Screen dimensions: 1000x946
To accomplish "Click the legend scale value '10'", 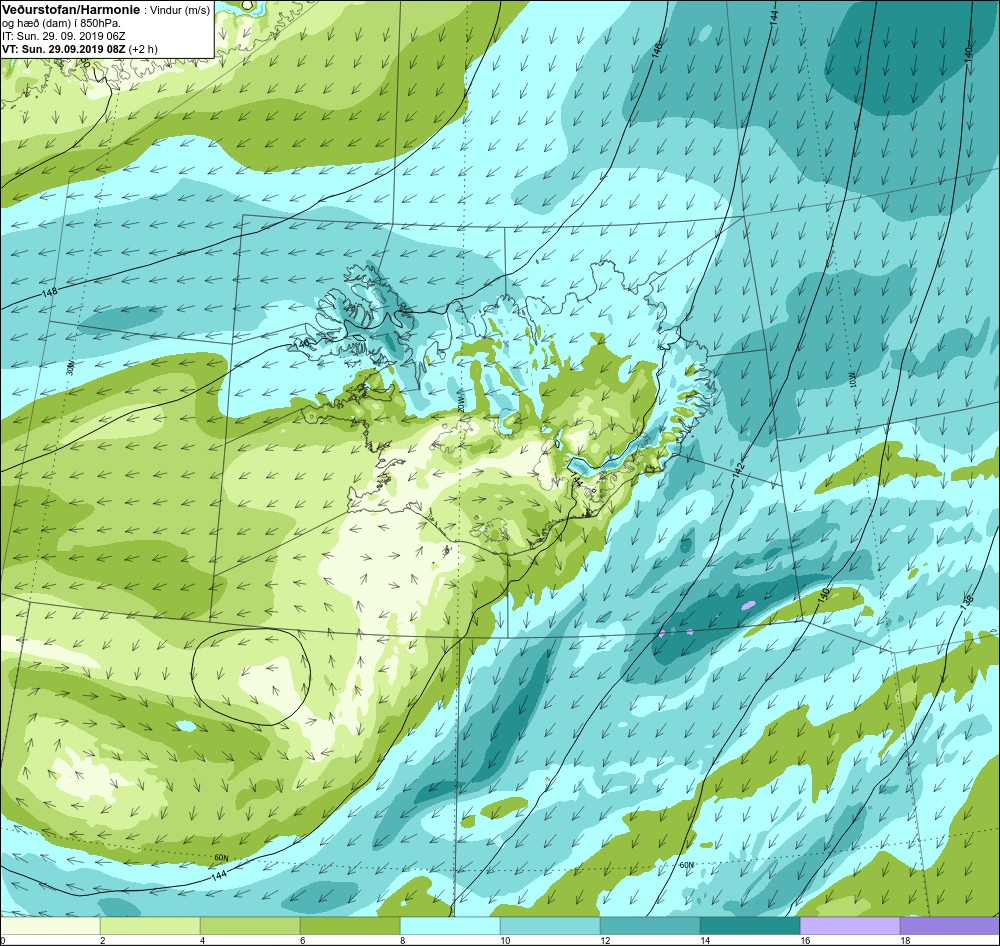I will (505, 940).
